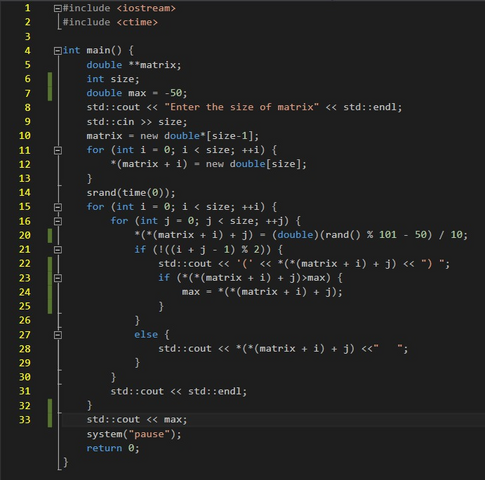Viewport: 485px width, 480px height.
Task: Click on "101" in the modulo expression
Action: tap(388, 235)
